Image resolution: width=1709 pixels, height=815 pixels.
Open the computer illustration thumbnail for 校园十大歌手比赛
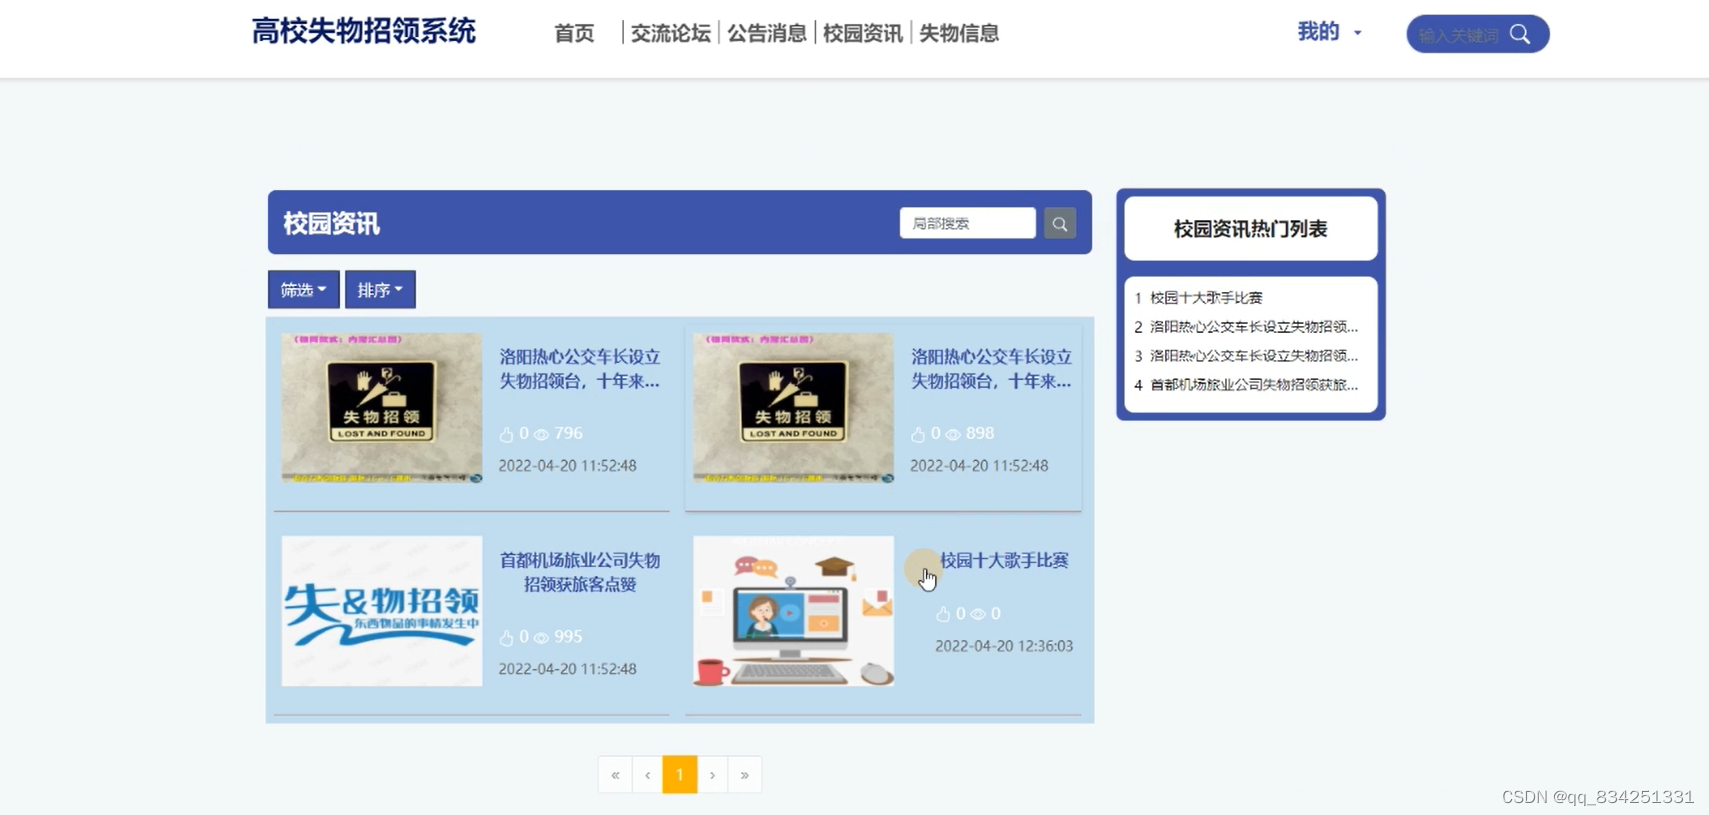coord(793,611)
